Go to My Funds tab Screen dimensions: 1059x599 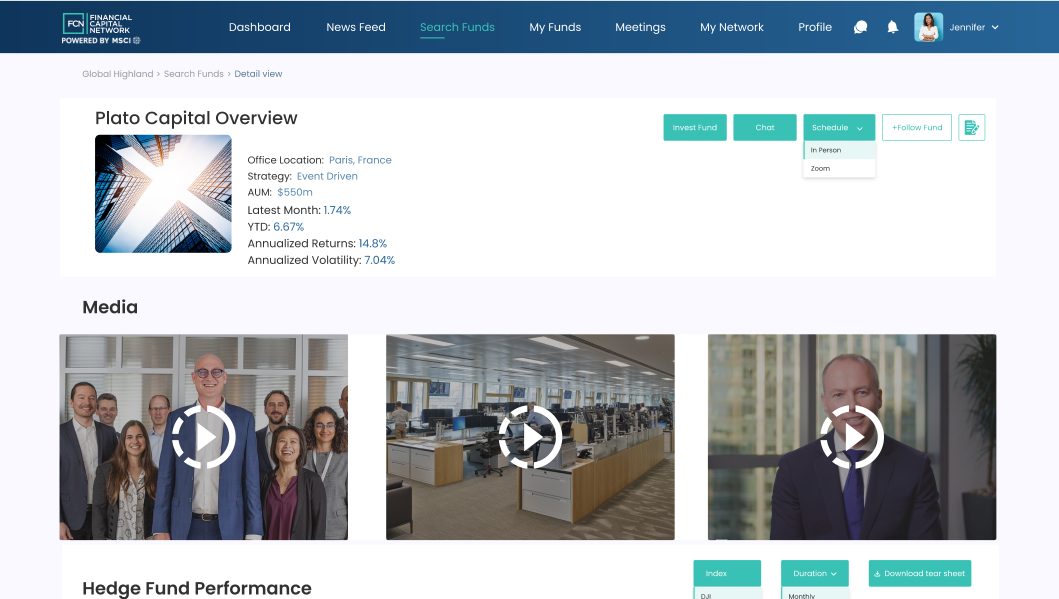pyautogui.click(x=555, y=27)
